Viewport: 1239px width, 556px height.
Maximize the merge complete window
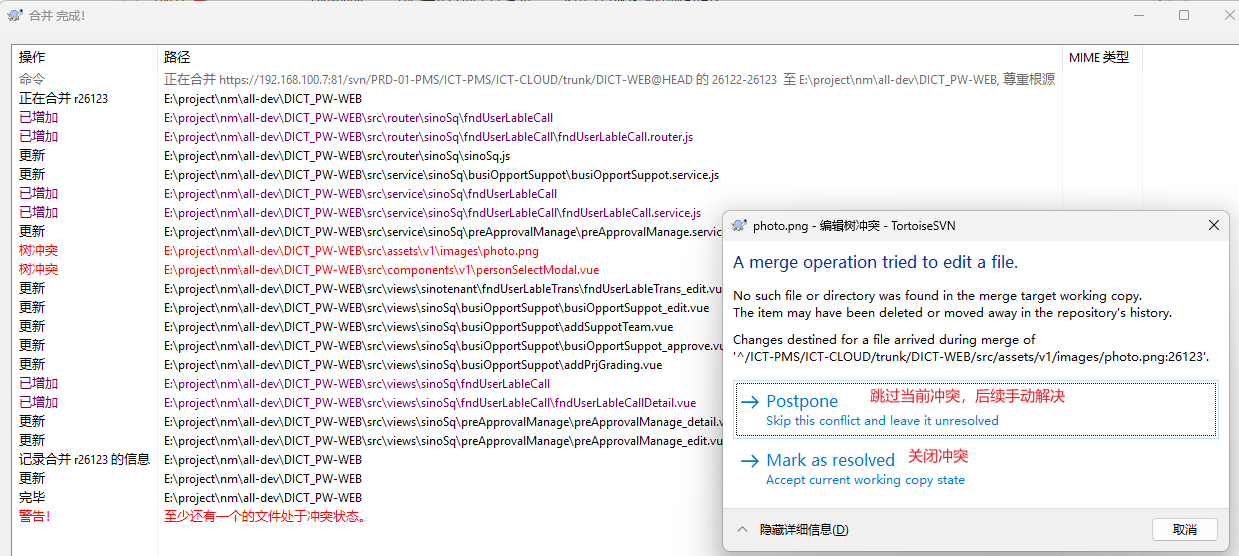point(1184,15)
